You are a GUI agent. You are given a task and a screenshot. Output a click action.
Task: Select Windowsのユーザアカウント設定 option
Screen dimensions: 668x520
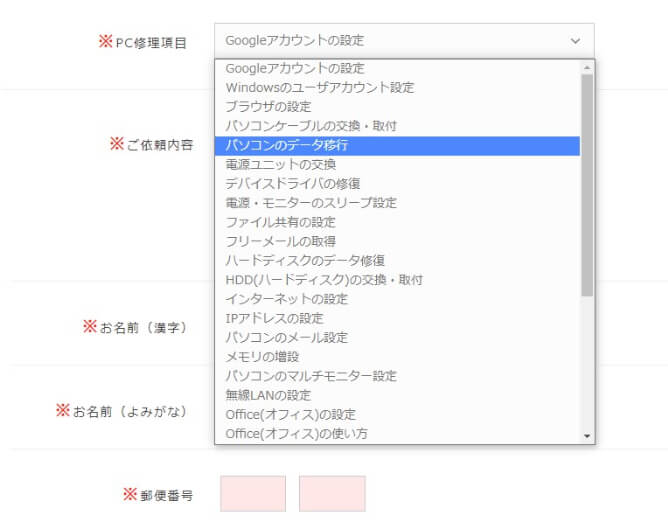[397, 87]
